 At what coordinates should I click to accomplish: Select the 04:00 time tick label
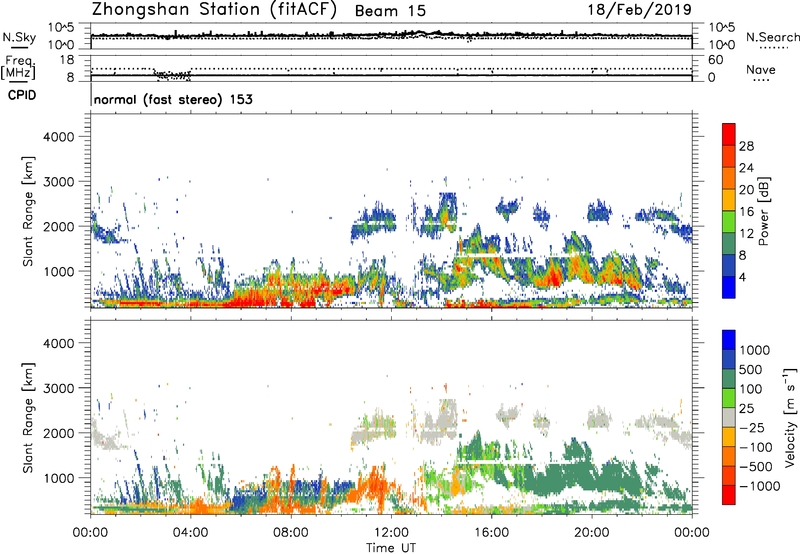(190, 533)
